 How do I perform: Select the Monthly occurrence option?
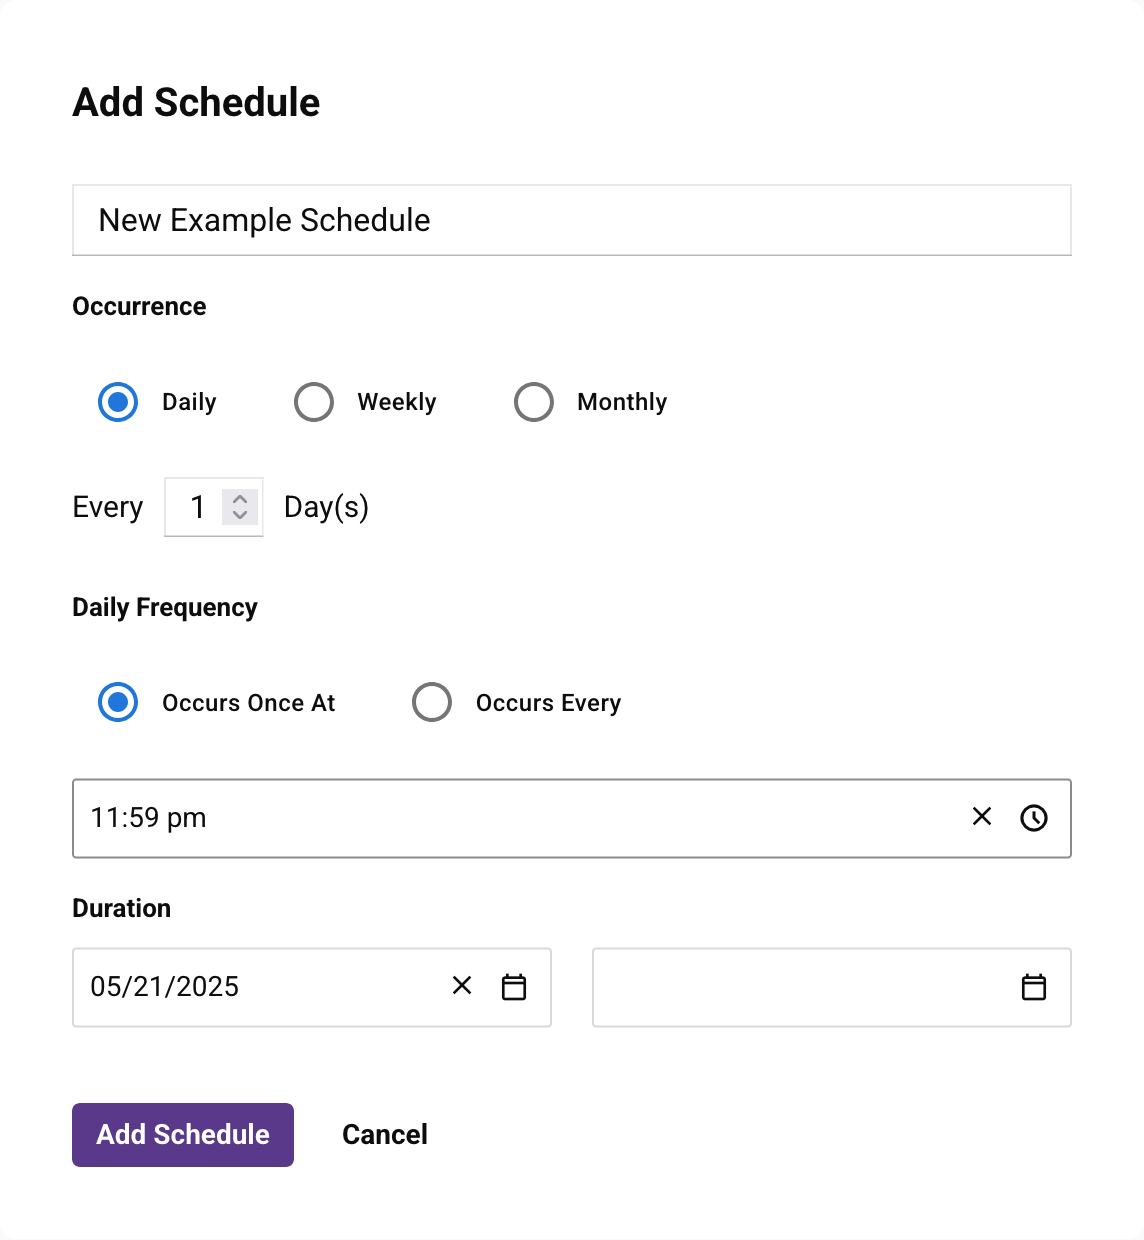tap(533, 402)
